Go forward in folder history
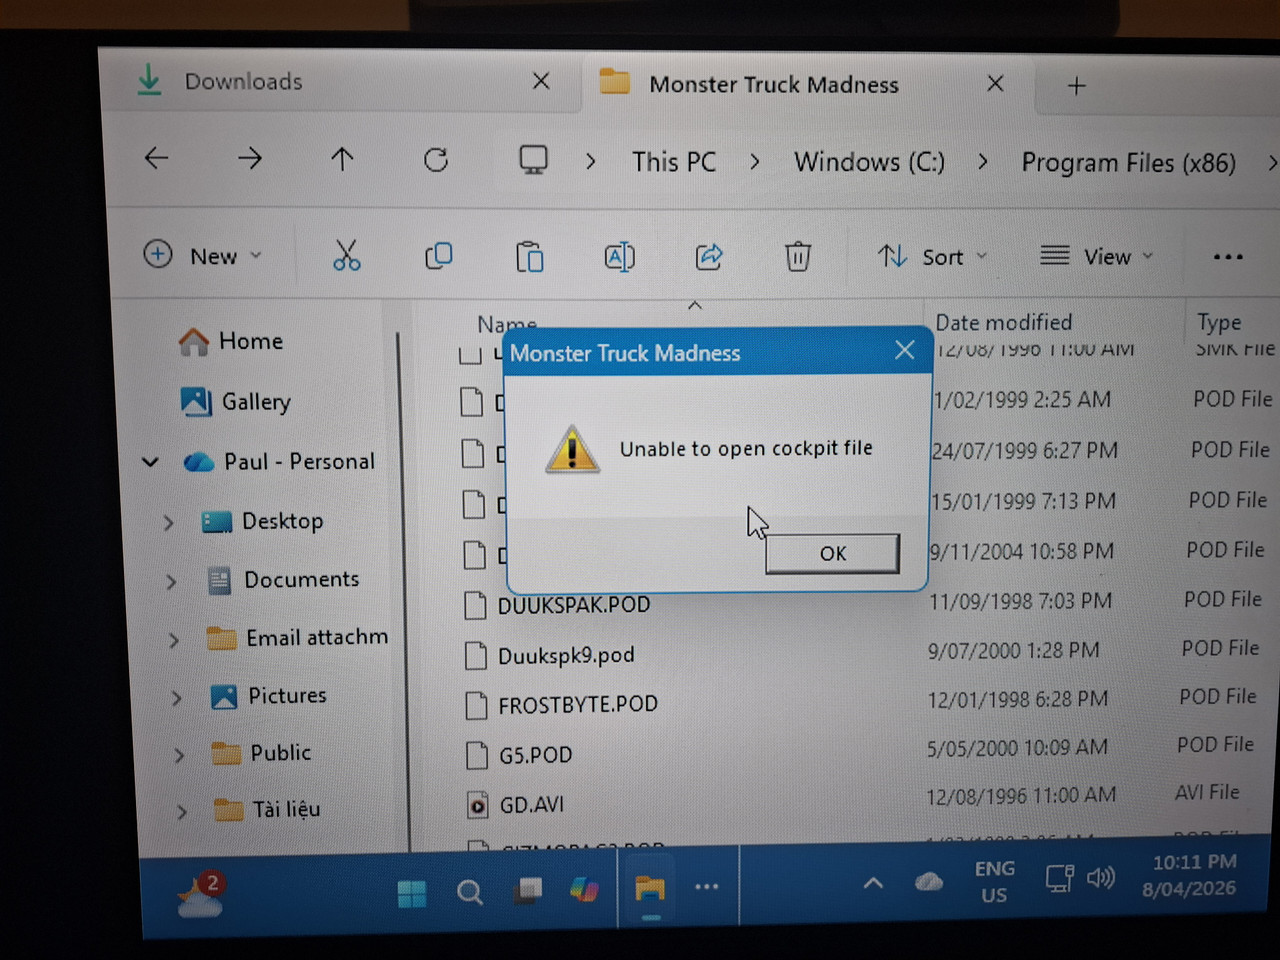This screenshot has height=960, width=1280. tap(250, 158)
